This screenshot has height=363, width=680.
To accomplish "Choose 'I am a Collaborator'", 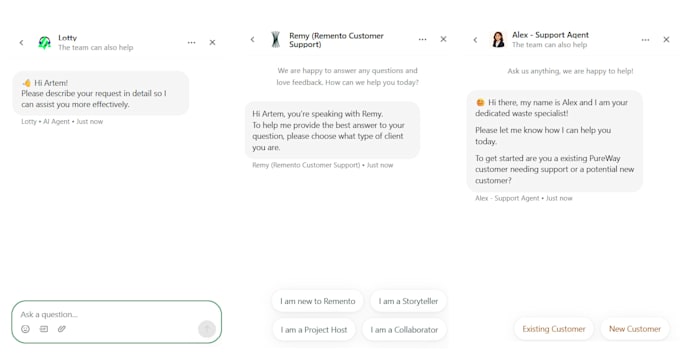I will tap(404, 330).
